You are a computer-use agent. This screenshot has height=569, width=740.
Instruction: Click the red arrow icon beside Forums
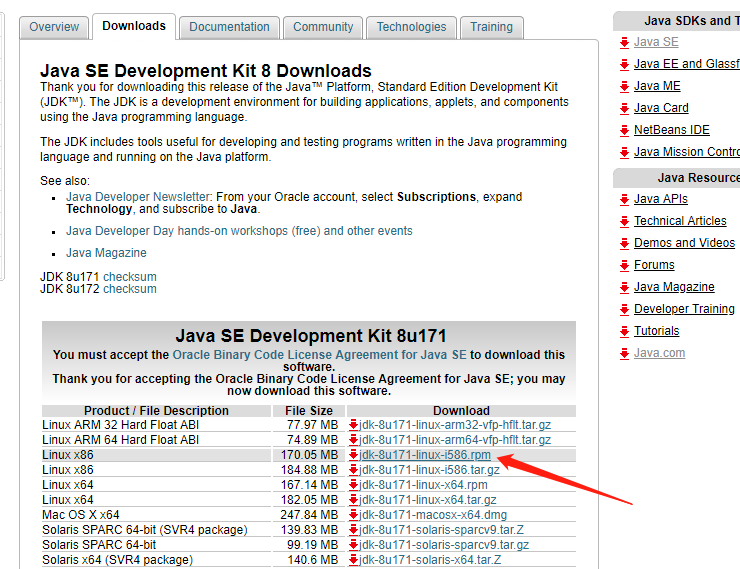(x=624, y=265)
